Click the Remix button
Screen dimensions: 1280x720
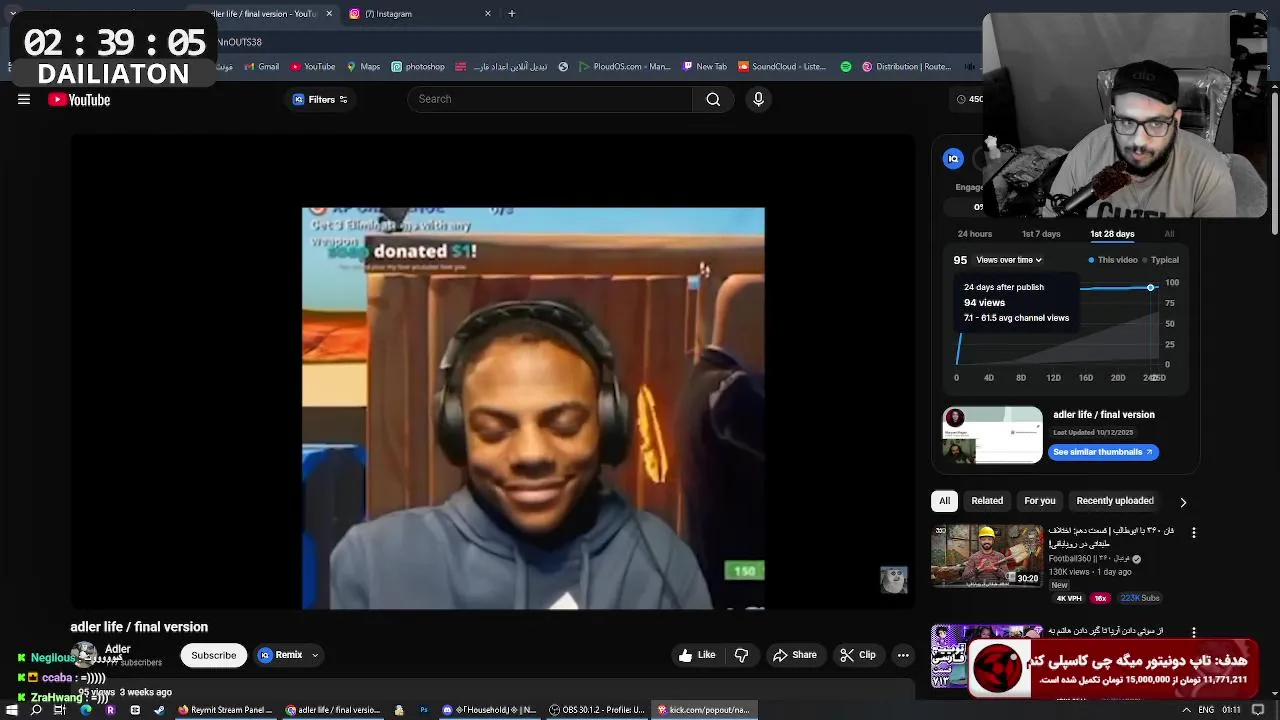(x=280, y=655)
